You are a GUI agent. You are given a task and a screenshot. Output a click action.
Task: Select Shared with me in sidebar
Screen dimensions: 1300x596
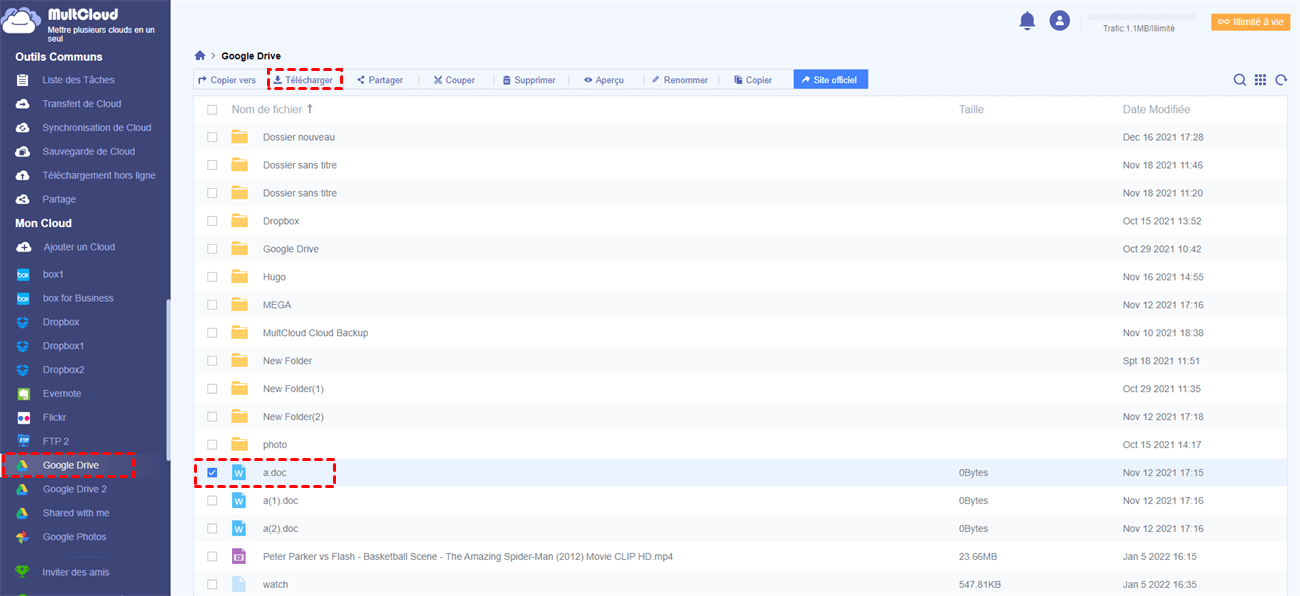76,513
